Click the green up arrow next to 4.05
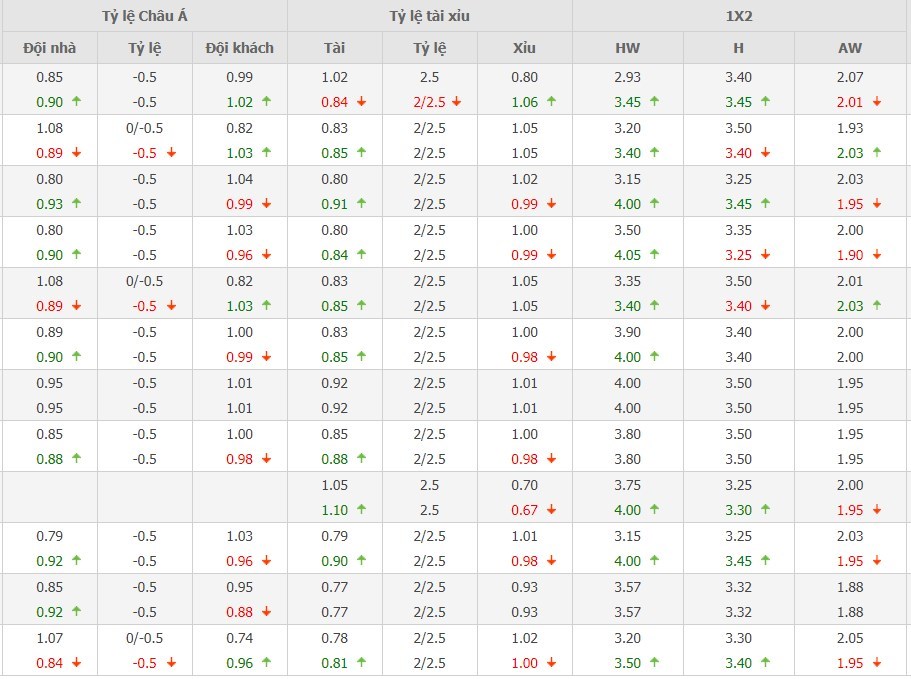Image resolution: width=911 pixels, height=679 pixels. click(x=654, y=255)
